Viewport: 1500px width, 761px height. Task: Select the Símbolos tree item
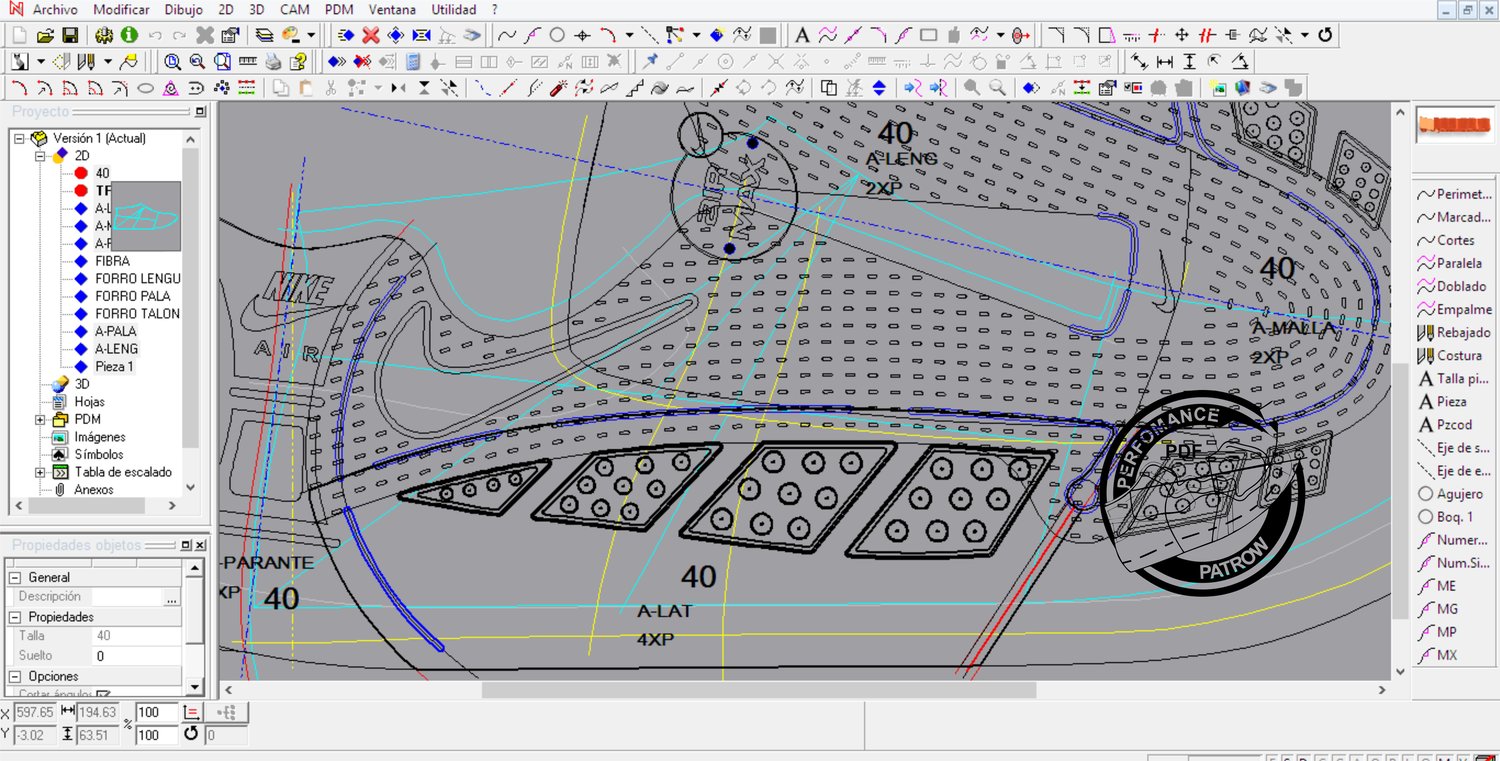click(x=99, y=454)
